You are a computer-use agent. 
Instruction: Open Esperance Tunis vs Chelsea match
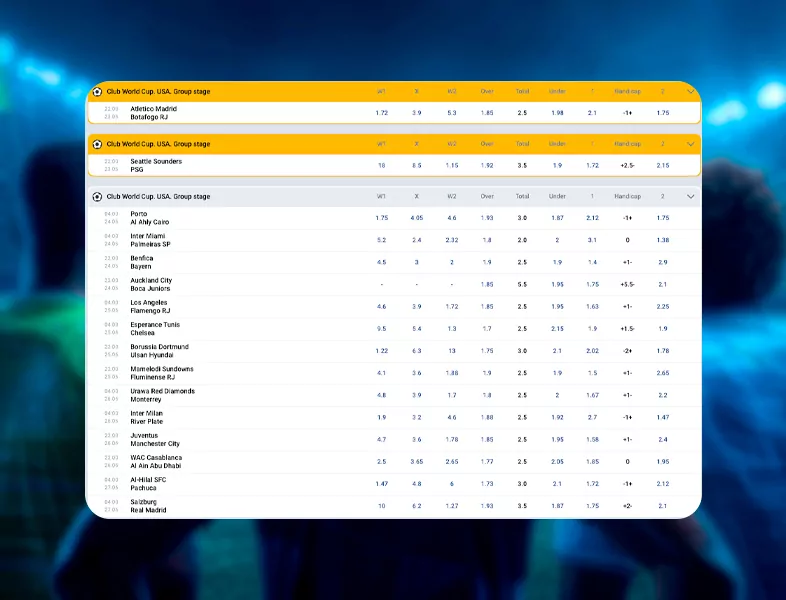tap(155, 329)
